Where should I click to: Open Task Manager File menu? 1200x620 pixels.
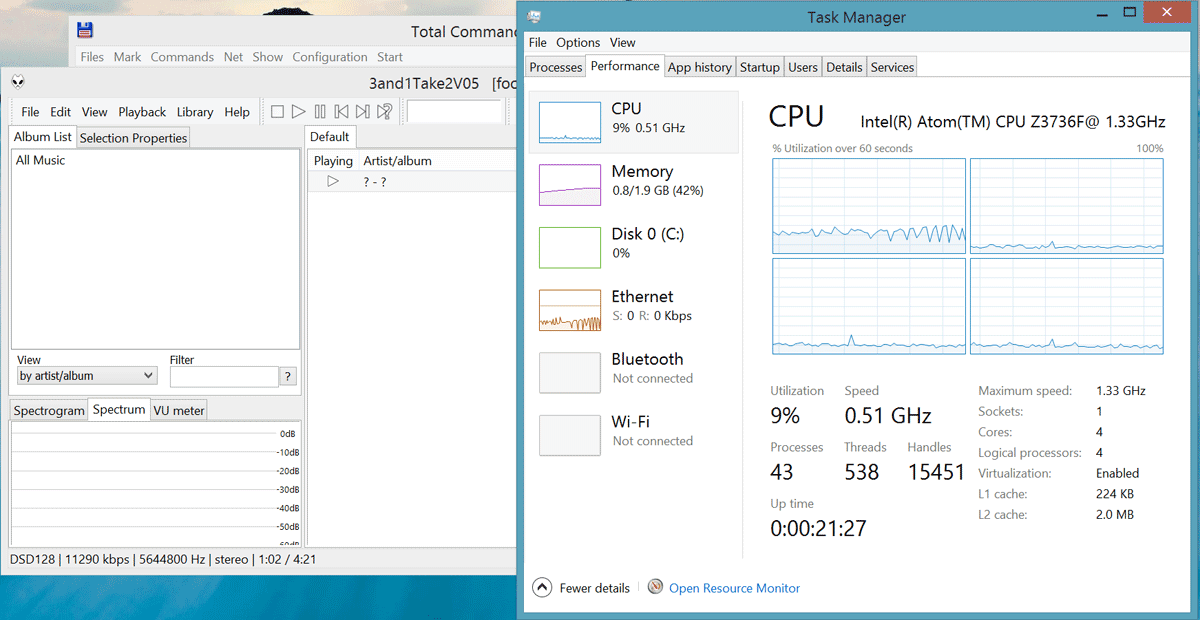(538, 43)
